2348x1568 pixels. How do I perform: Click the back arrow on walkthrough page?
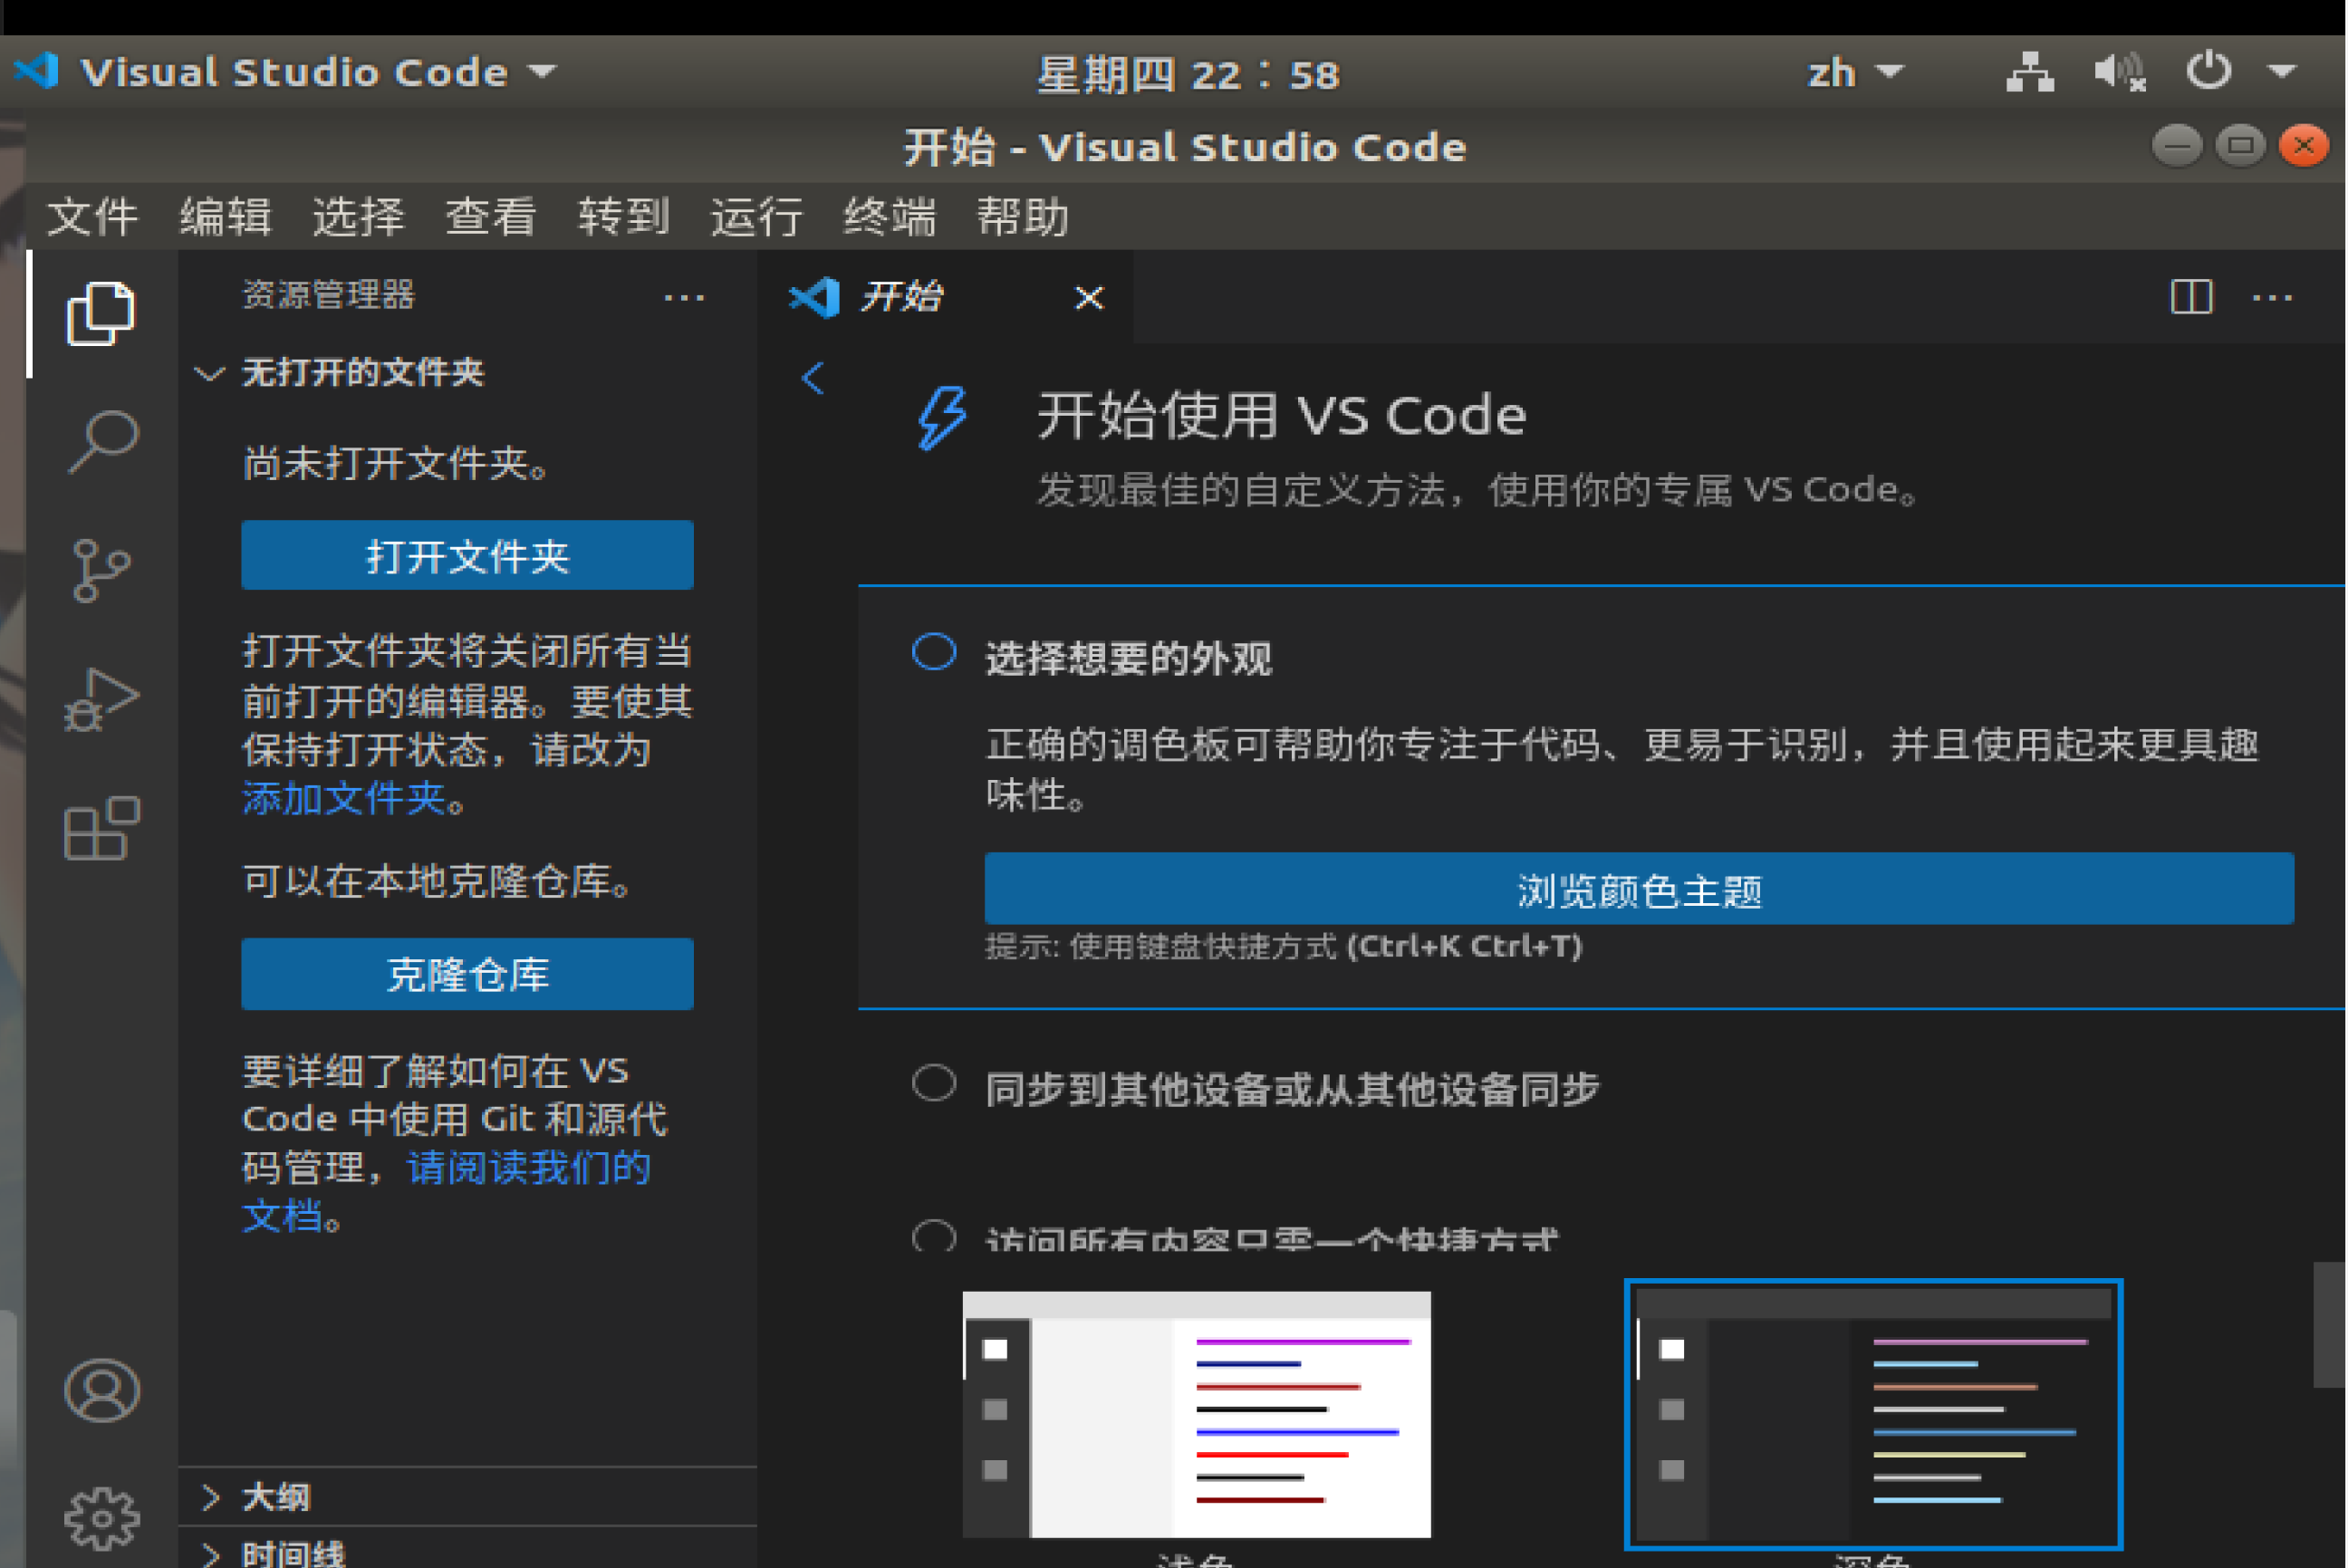[x=813, y=378]
